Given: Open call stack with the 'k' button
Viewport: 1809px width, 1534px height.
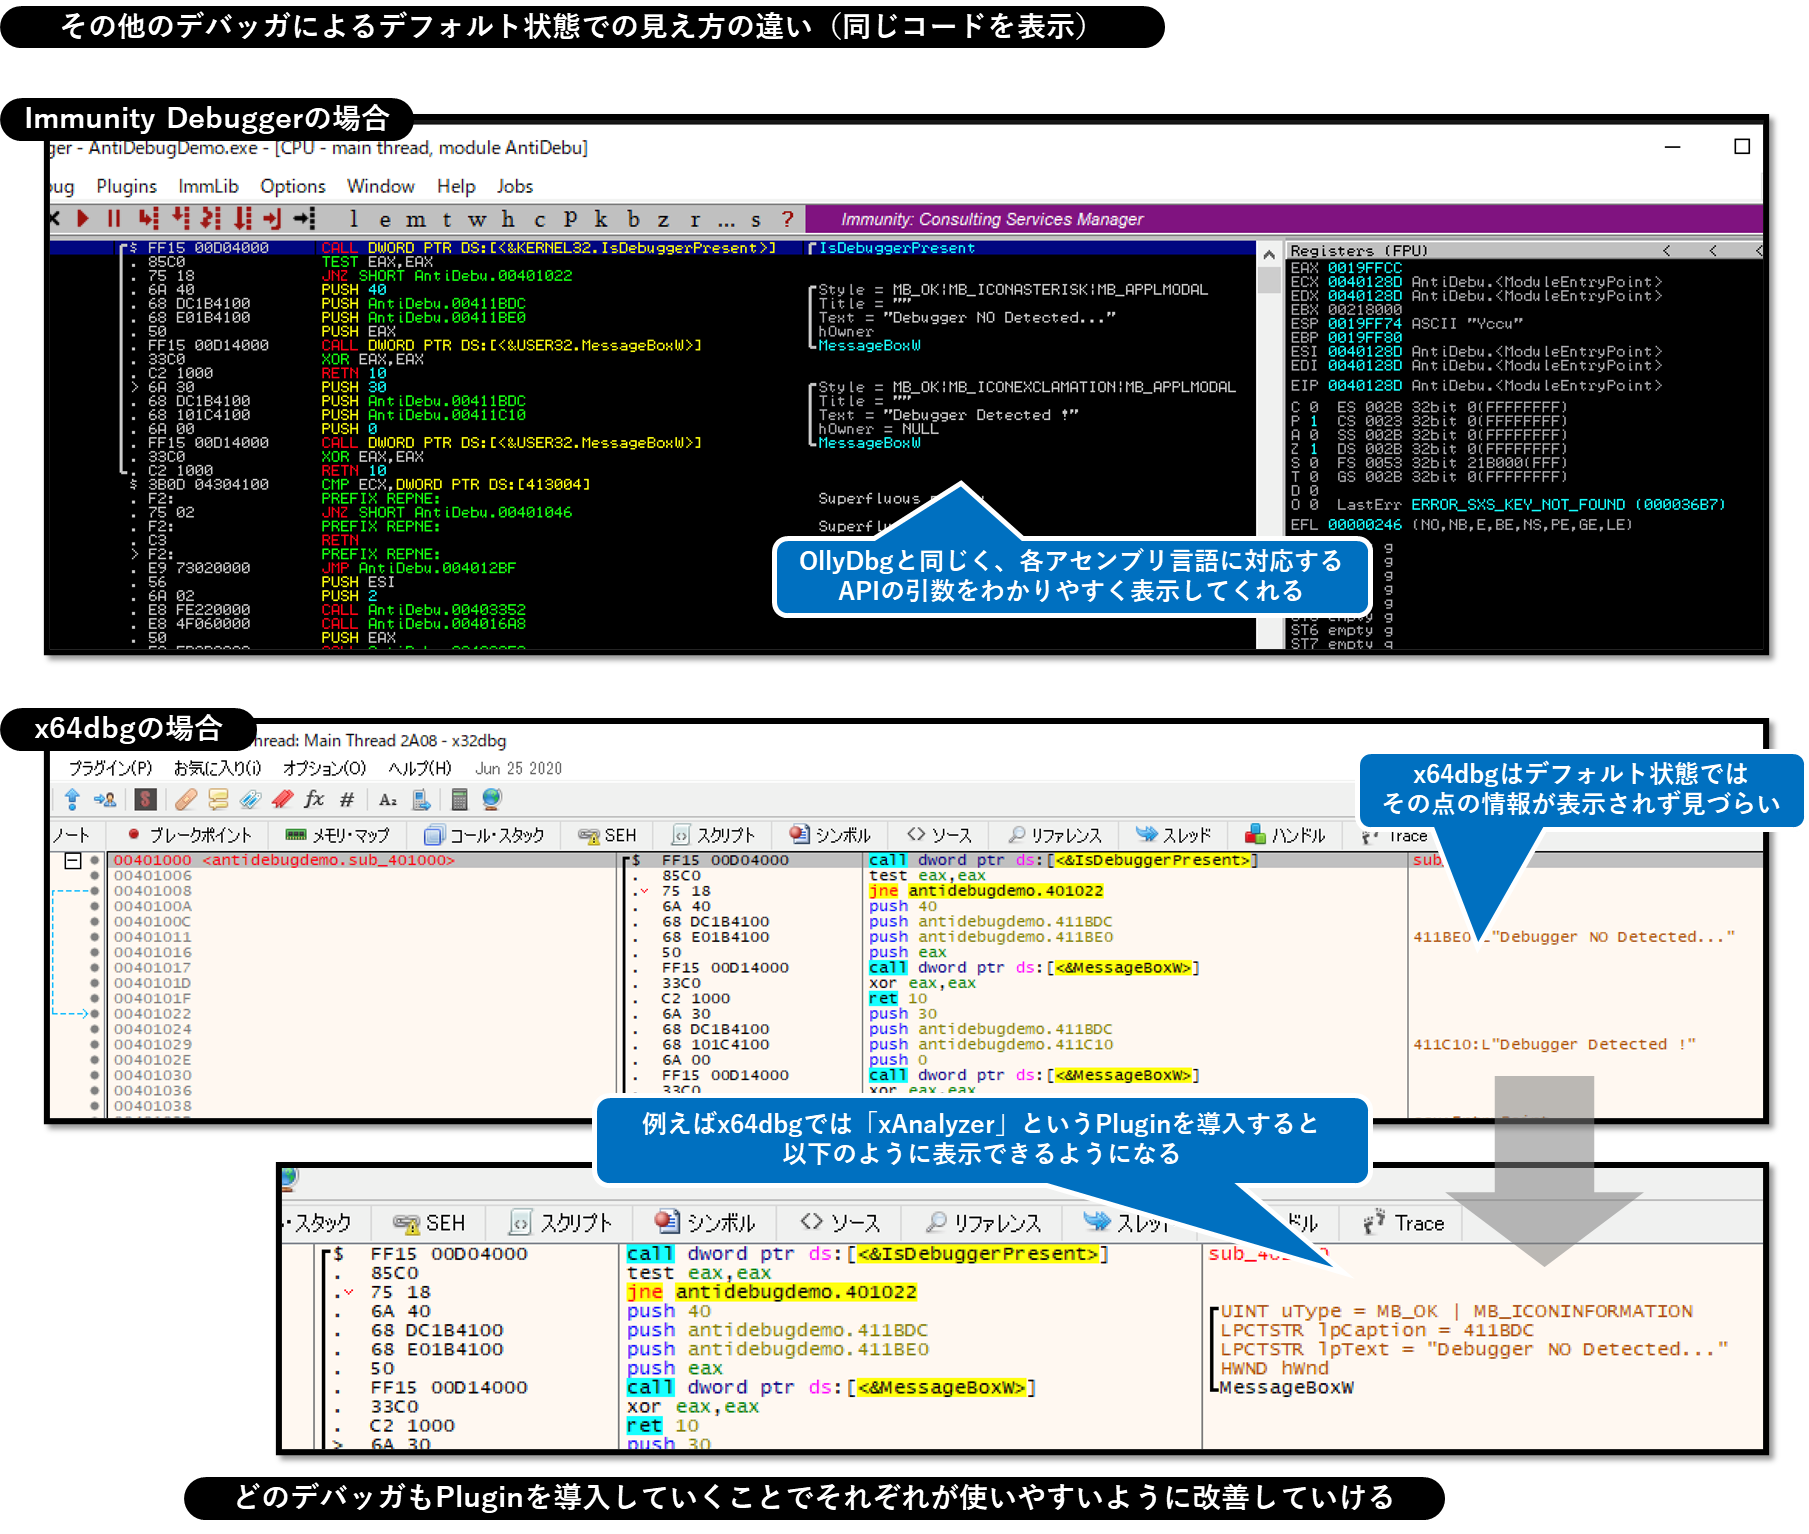Looking at the screenshot, I should [601, 218].
